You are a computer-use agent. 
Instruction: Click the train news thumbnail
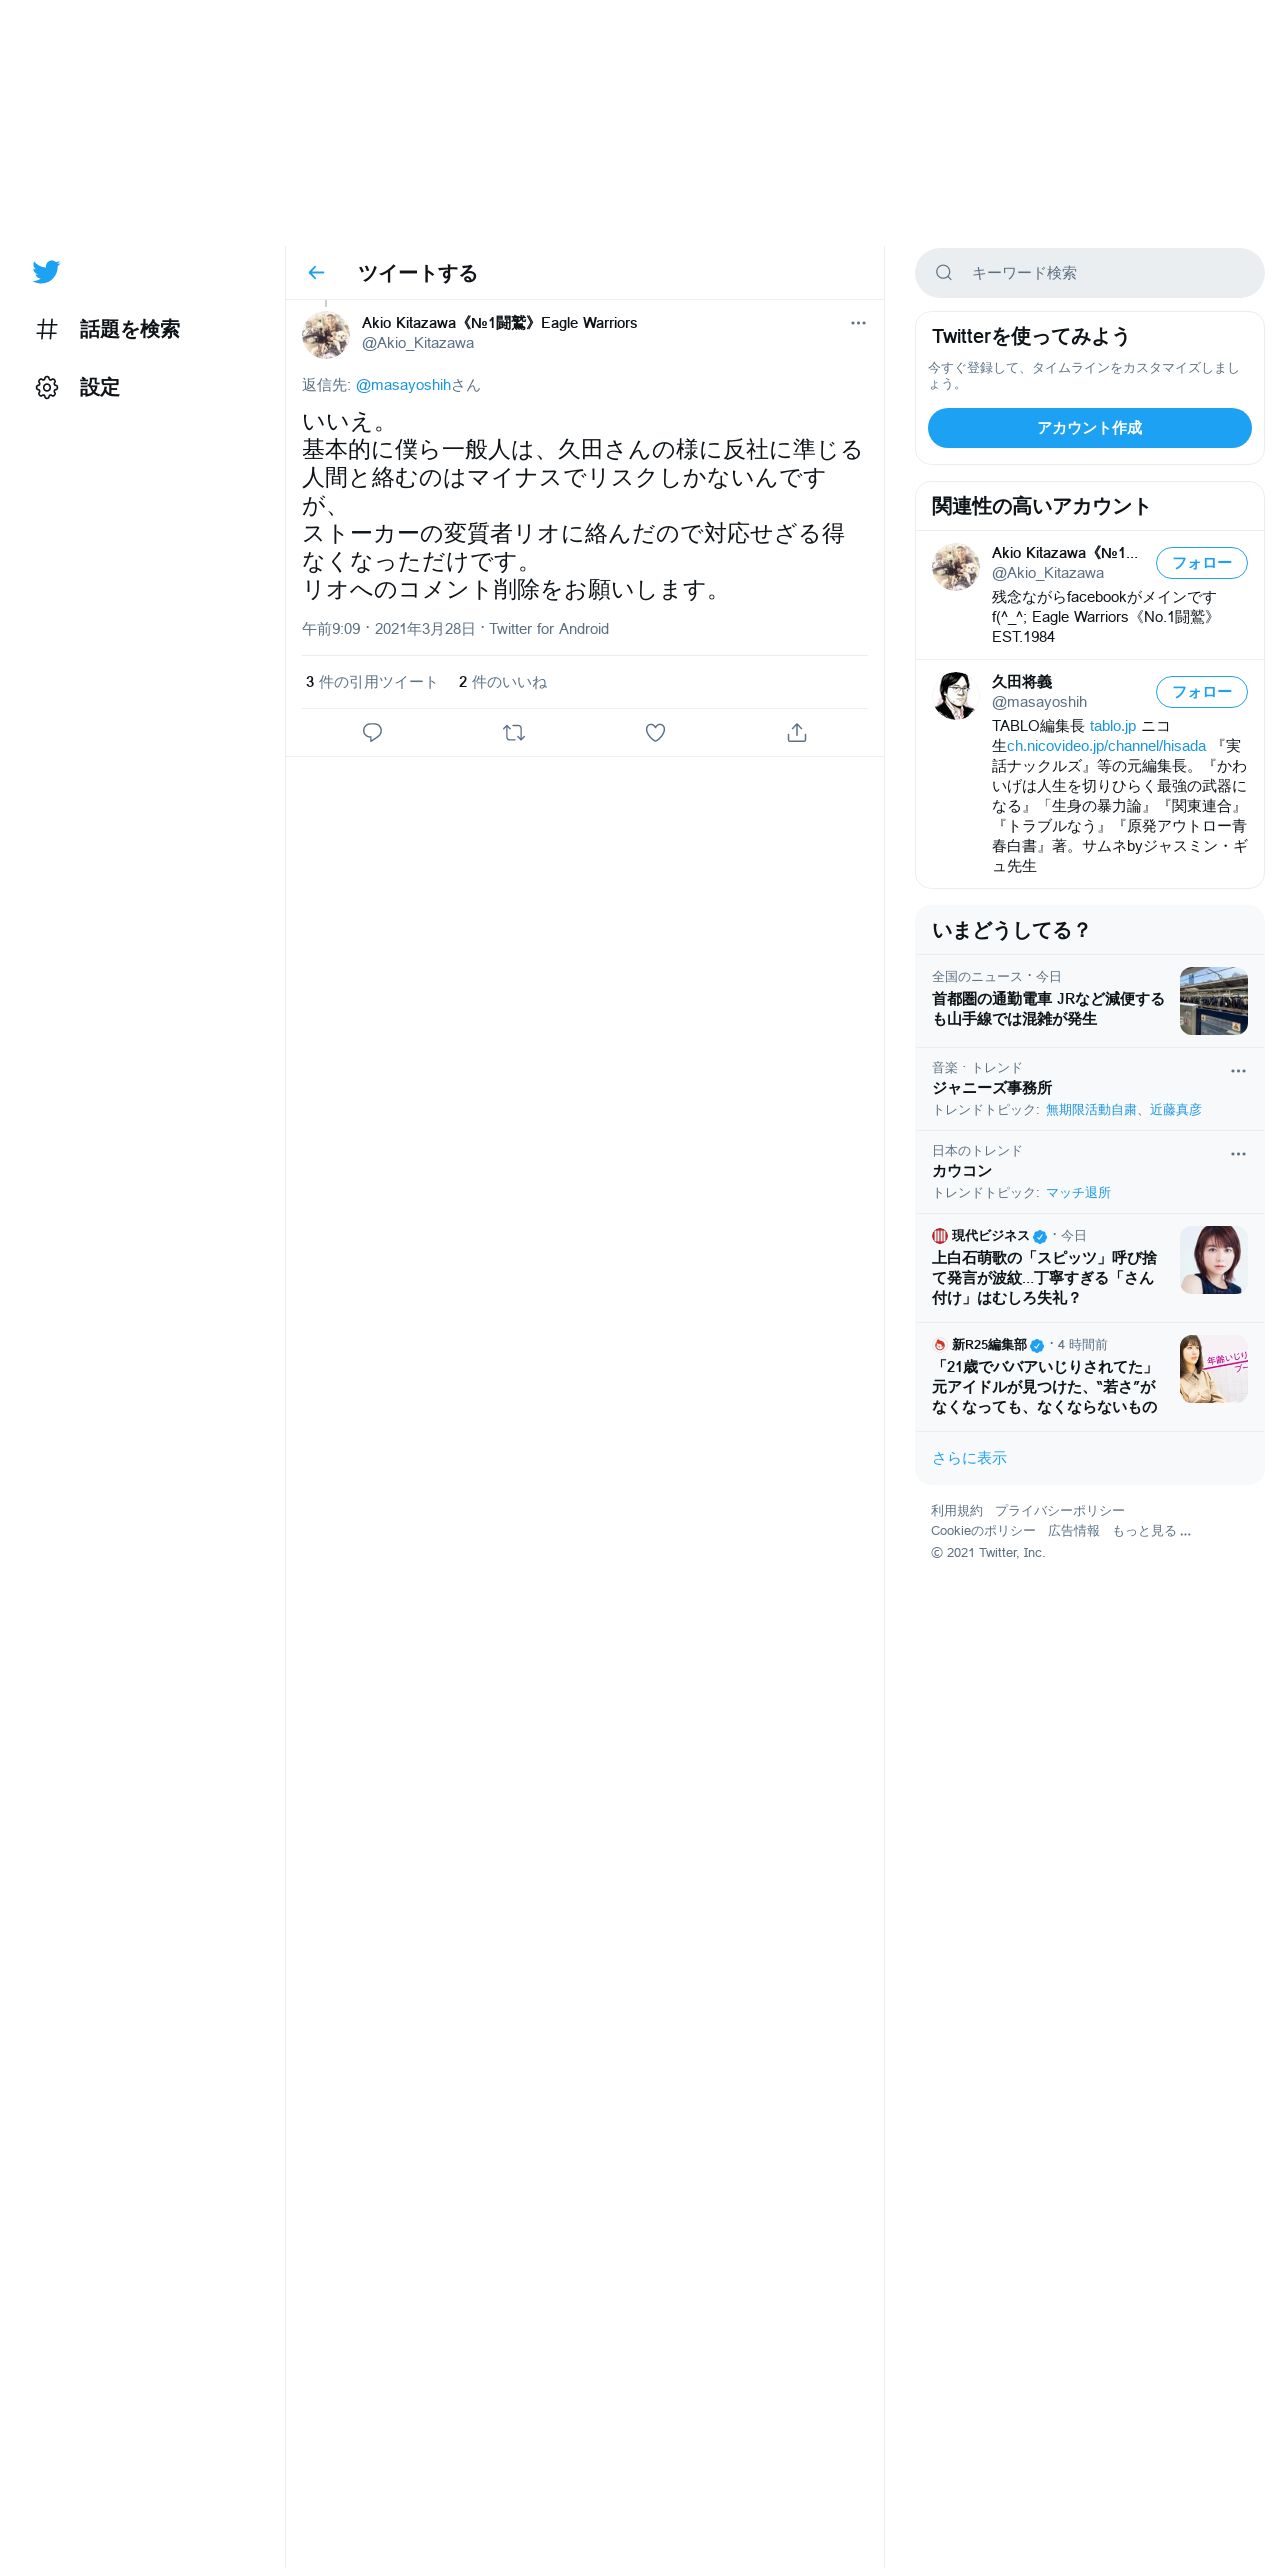(1213, 1001)
